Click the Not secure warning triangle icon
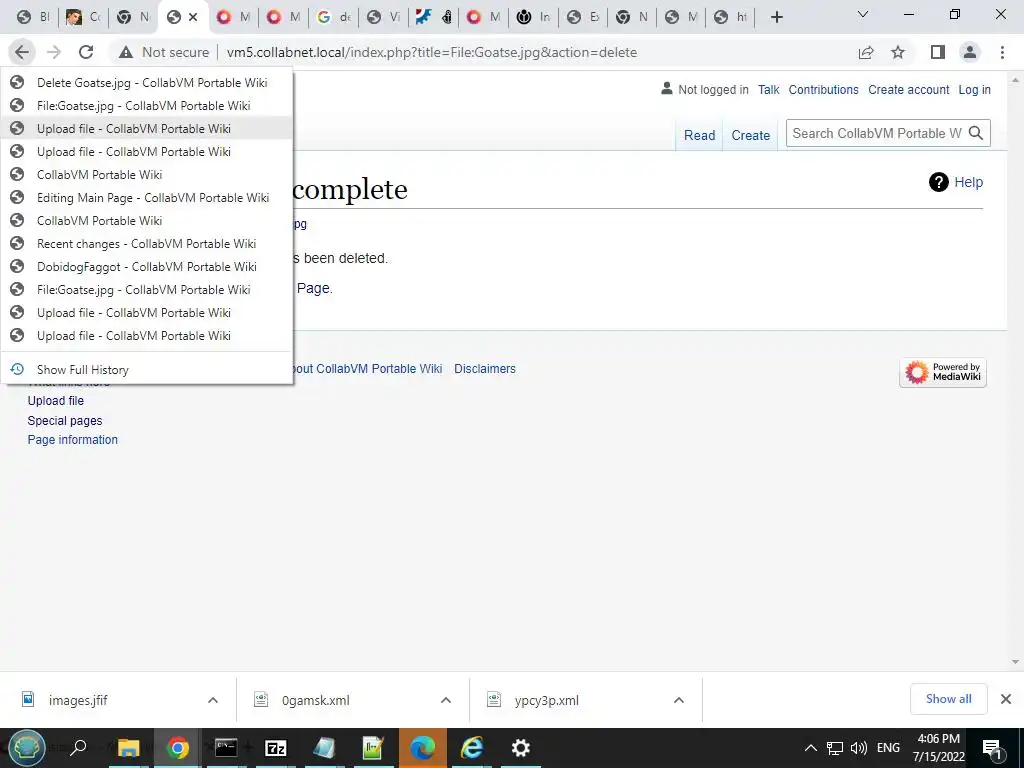Screen dimensions: 1024x768 click(x=125, y=52)
